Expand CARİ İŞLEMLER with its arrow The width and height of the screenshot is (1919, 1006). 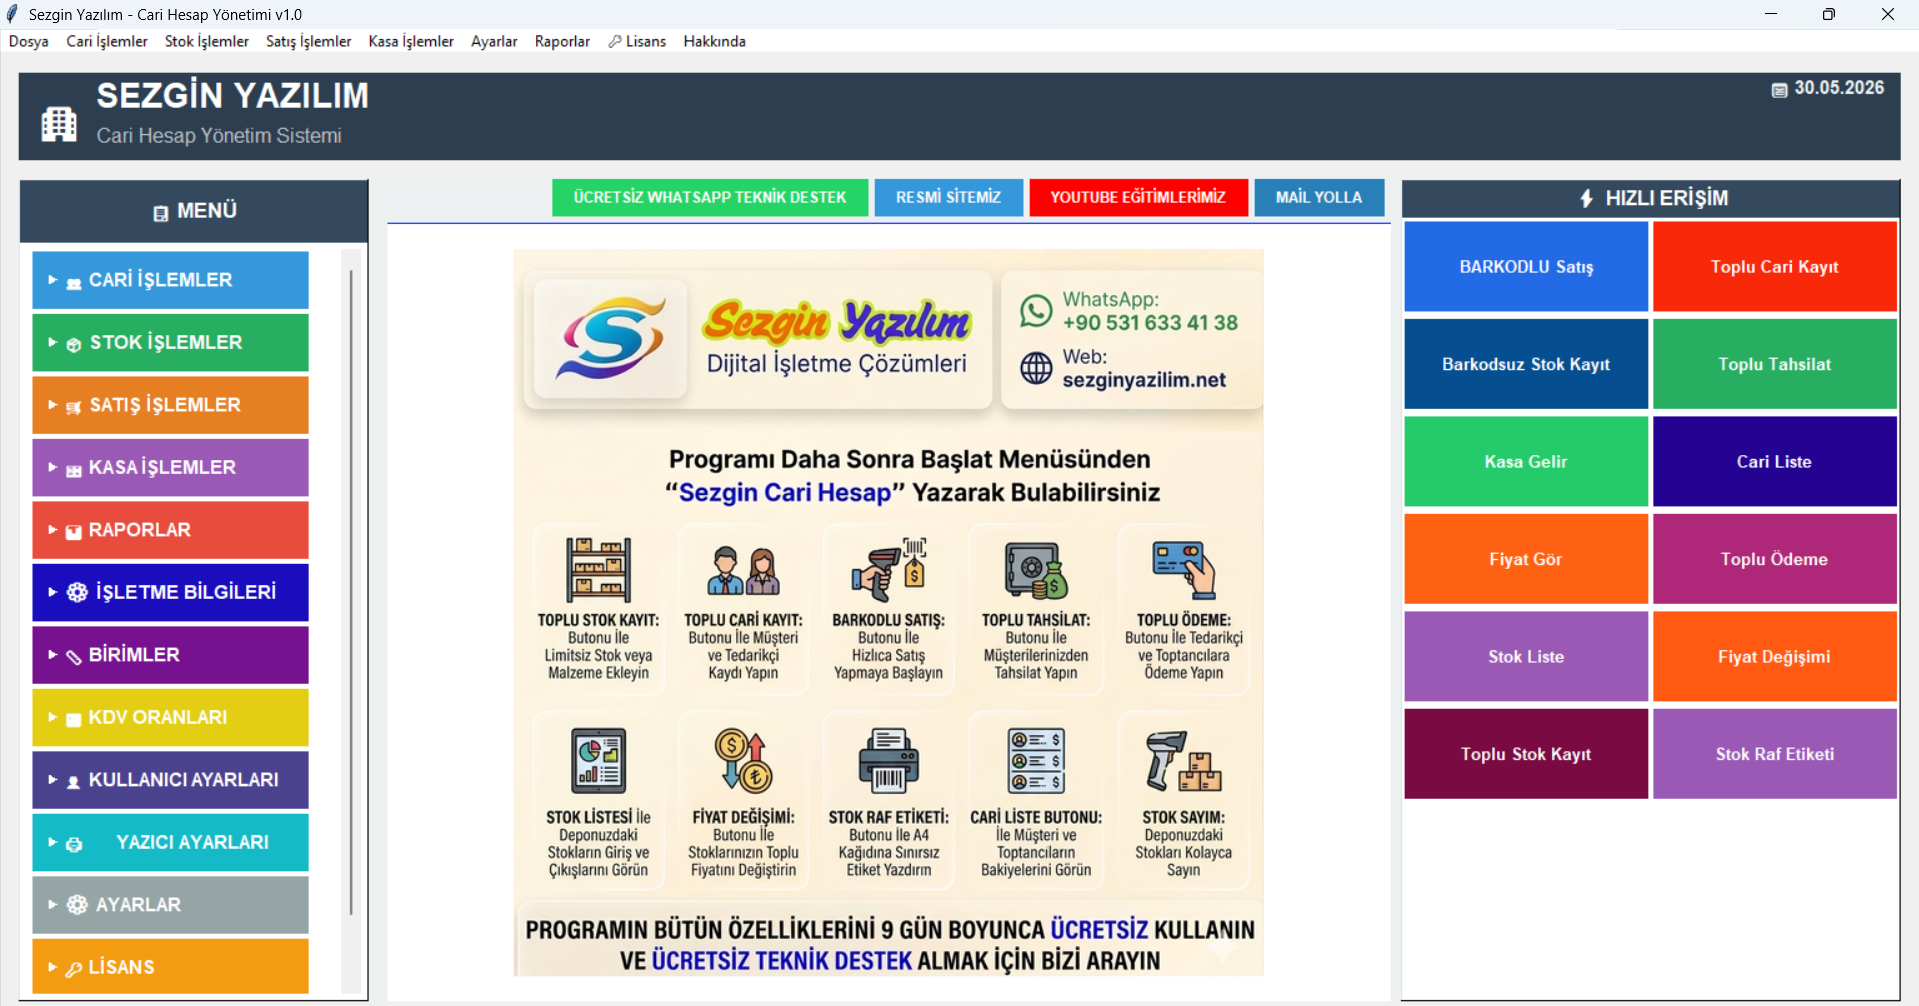tap(52, 280)
